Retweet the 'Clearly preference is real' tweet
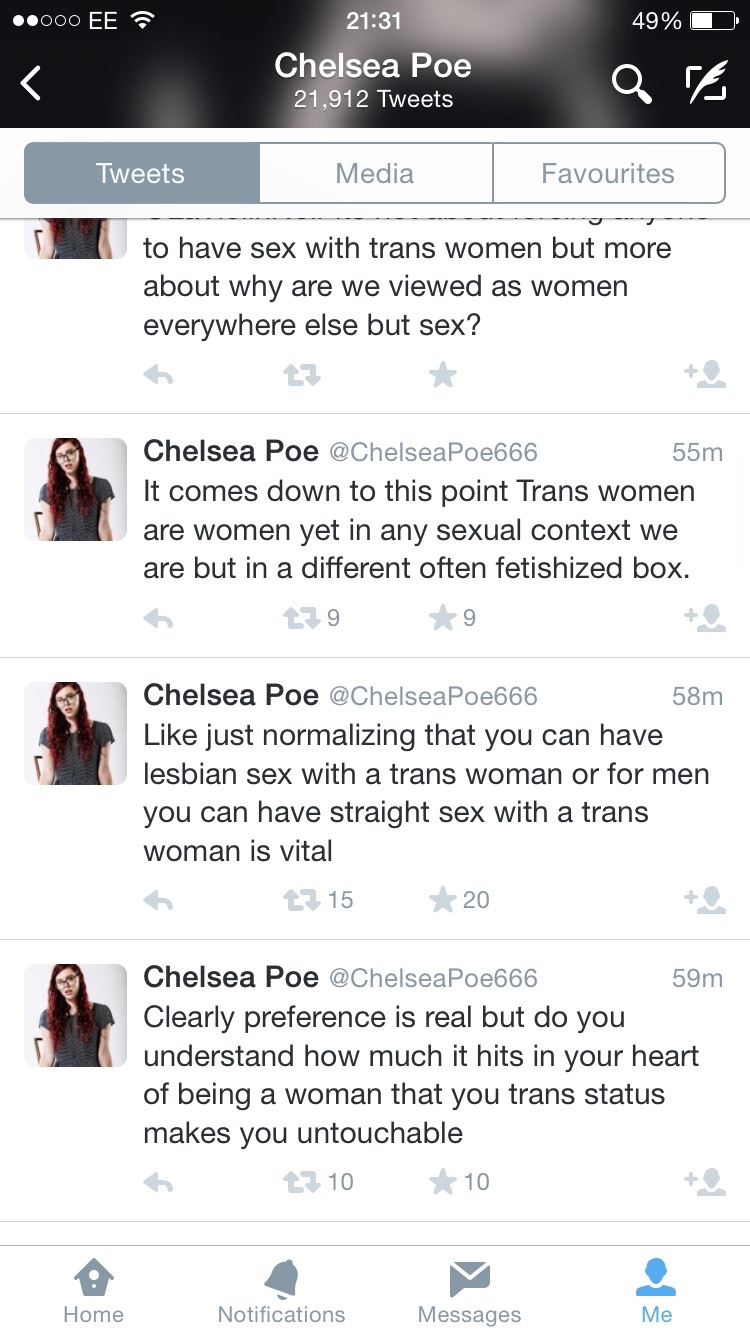The height and width of the screenshot is (1334, 750). point(301,1182)
